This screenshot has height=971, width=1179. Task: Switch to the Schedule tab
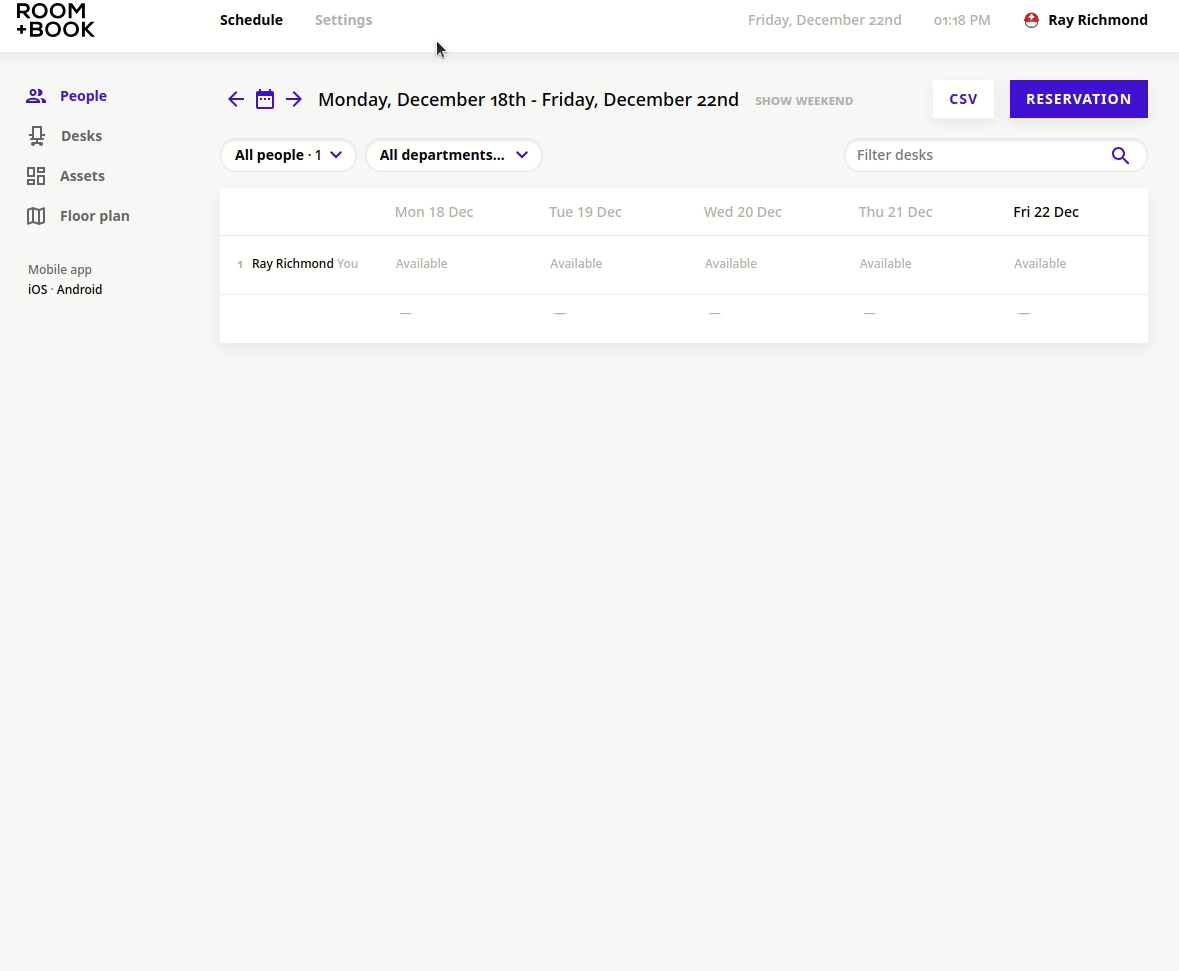coord(251,20)
